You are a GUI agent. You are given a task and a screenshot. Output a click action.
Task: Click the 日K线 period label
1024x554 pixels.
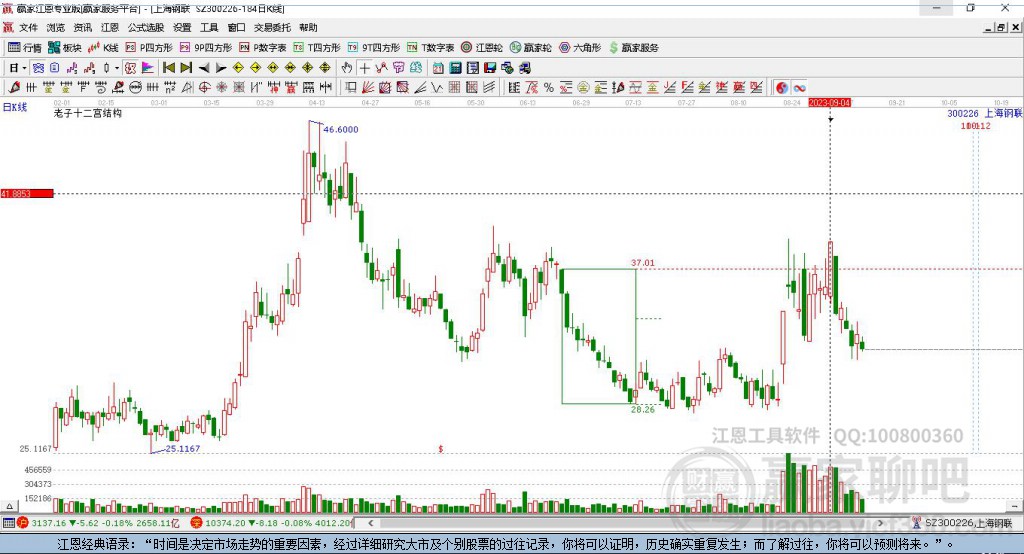pos(15,107)
